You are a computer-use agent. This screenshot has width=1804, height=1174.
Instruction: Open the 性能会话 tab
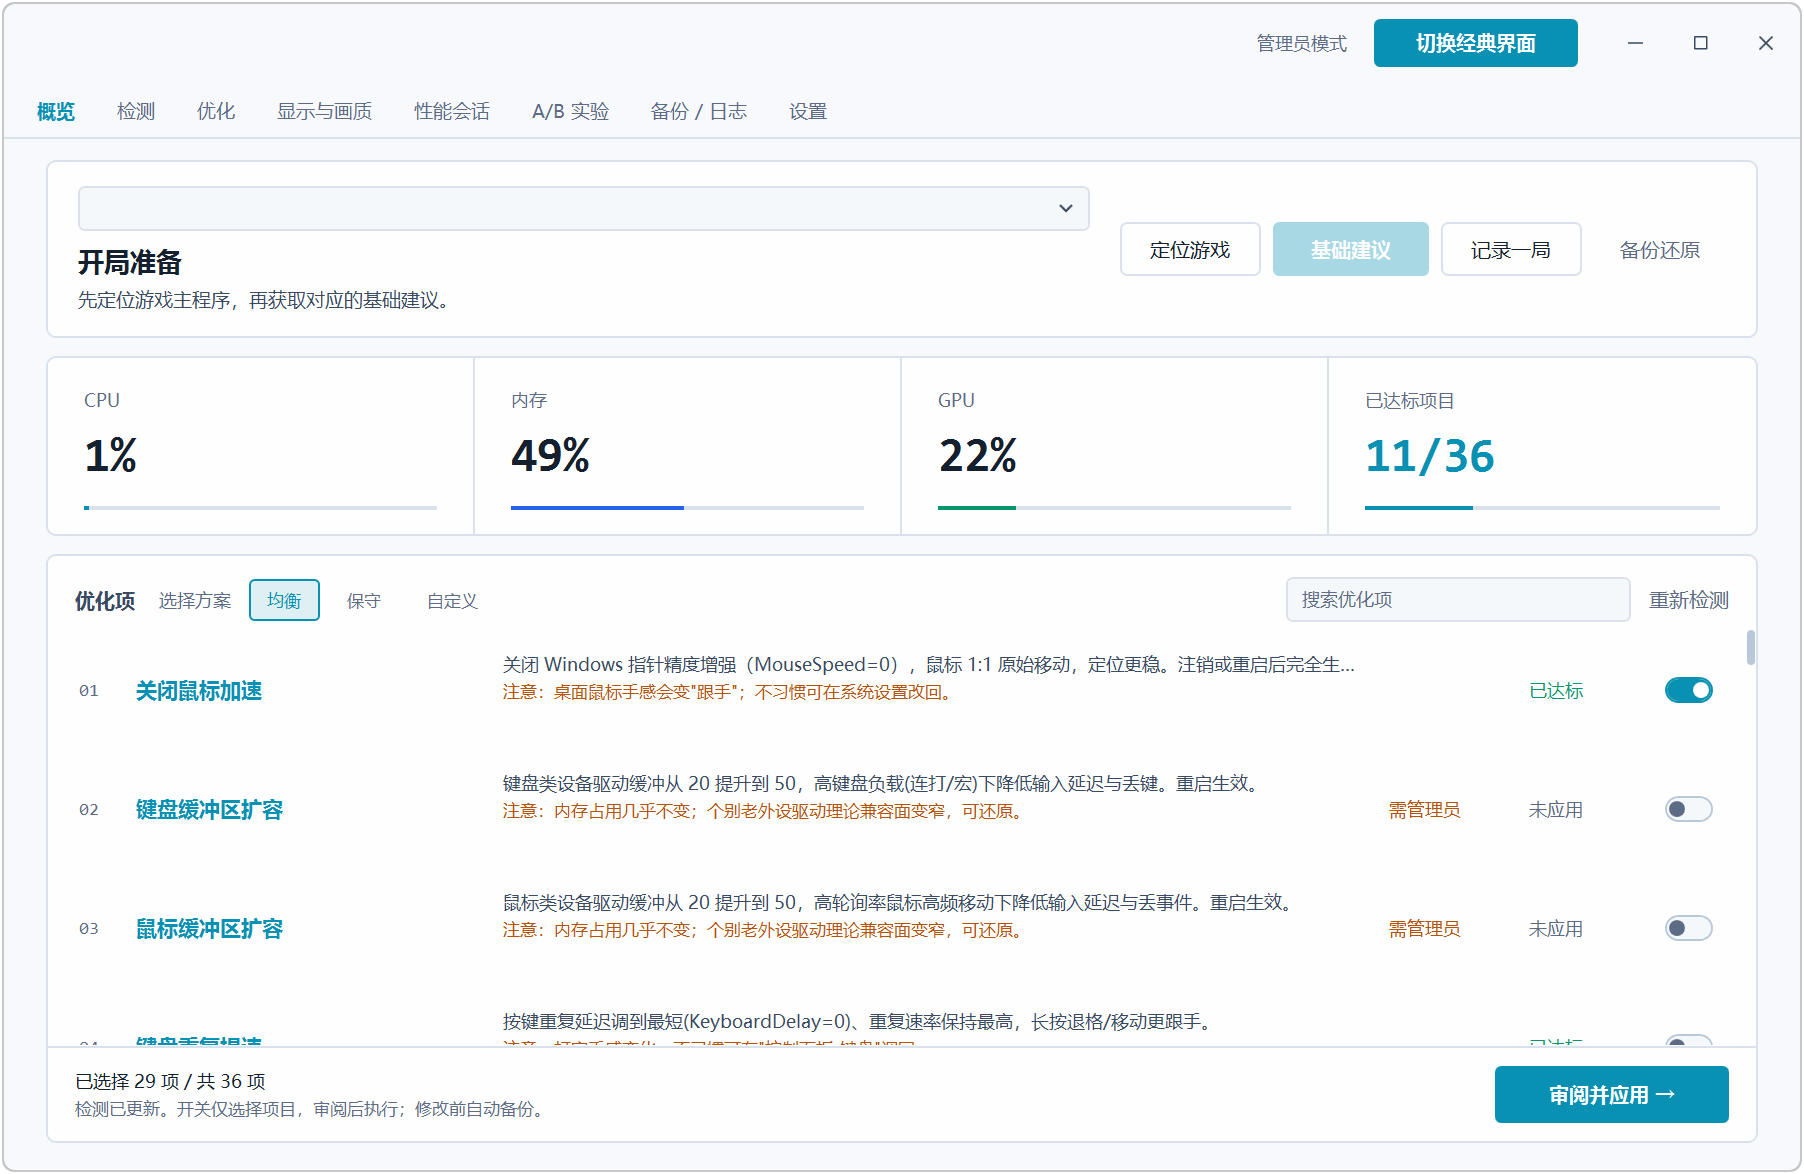(x=452, y=111)
